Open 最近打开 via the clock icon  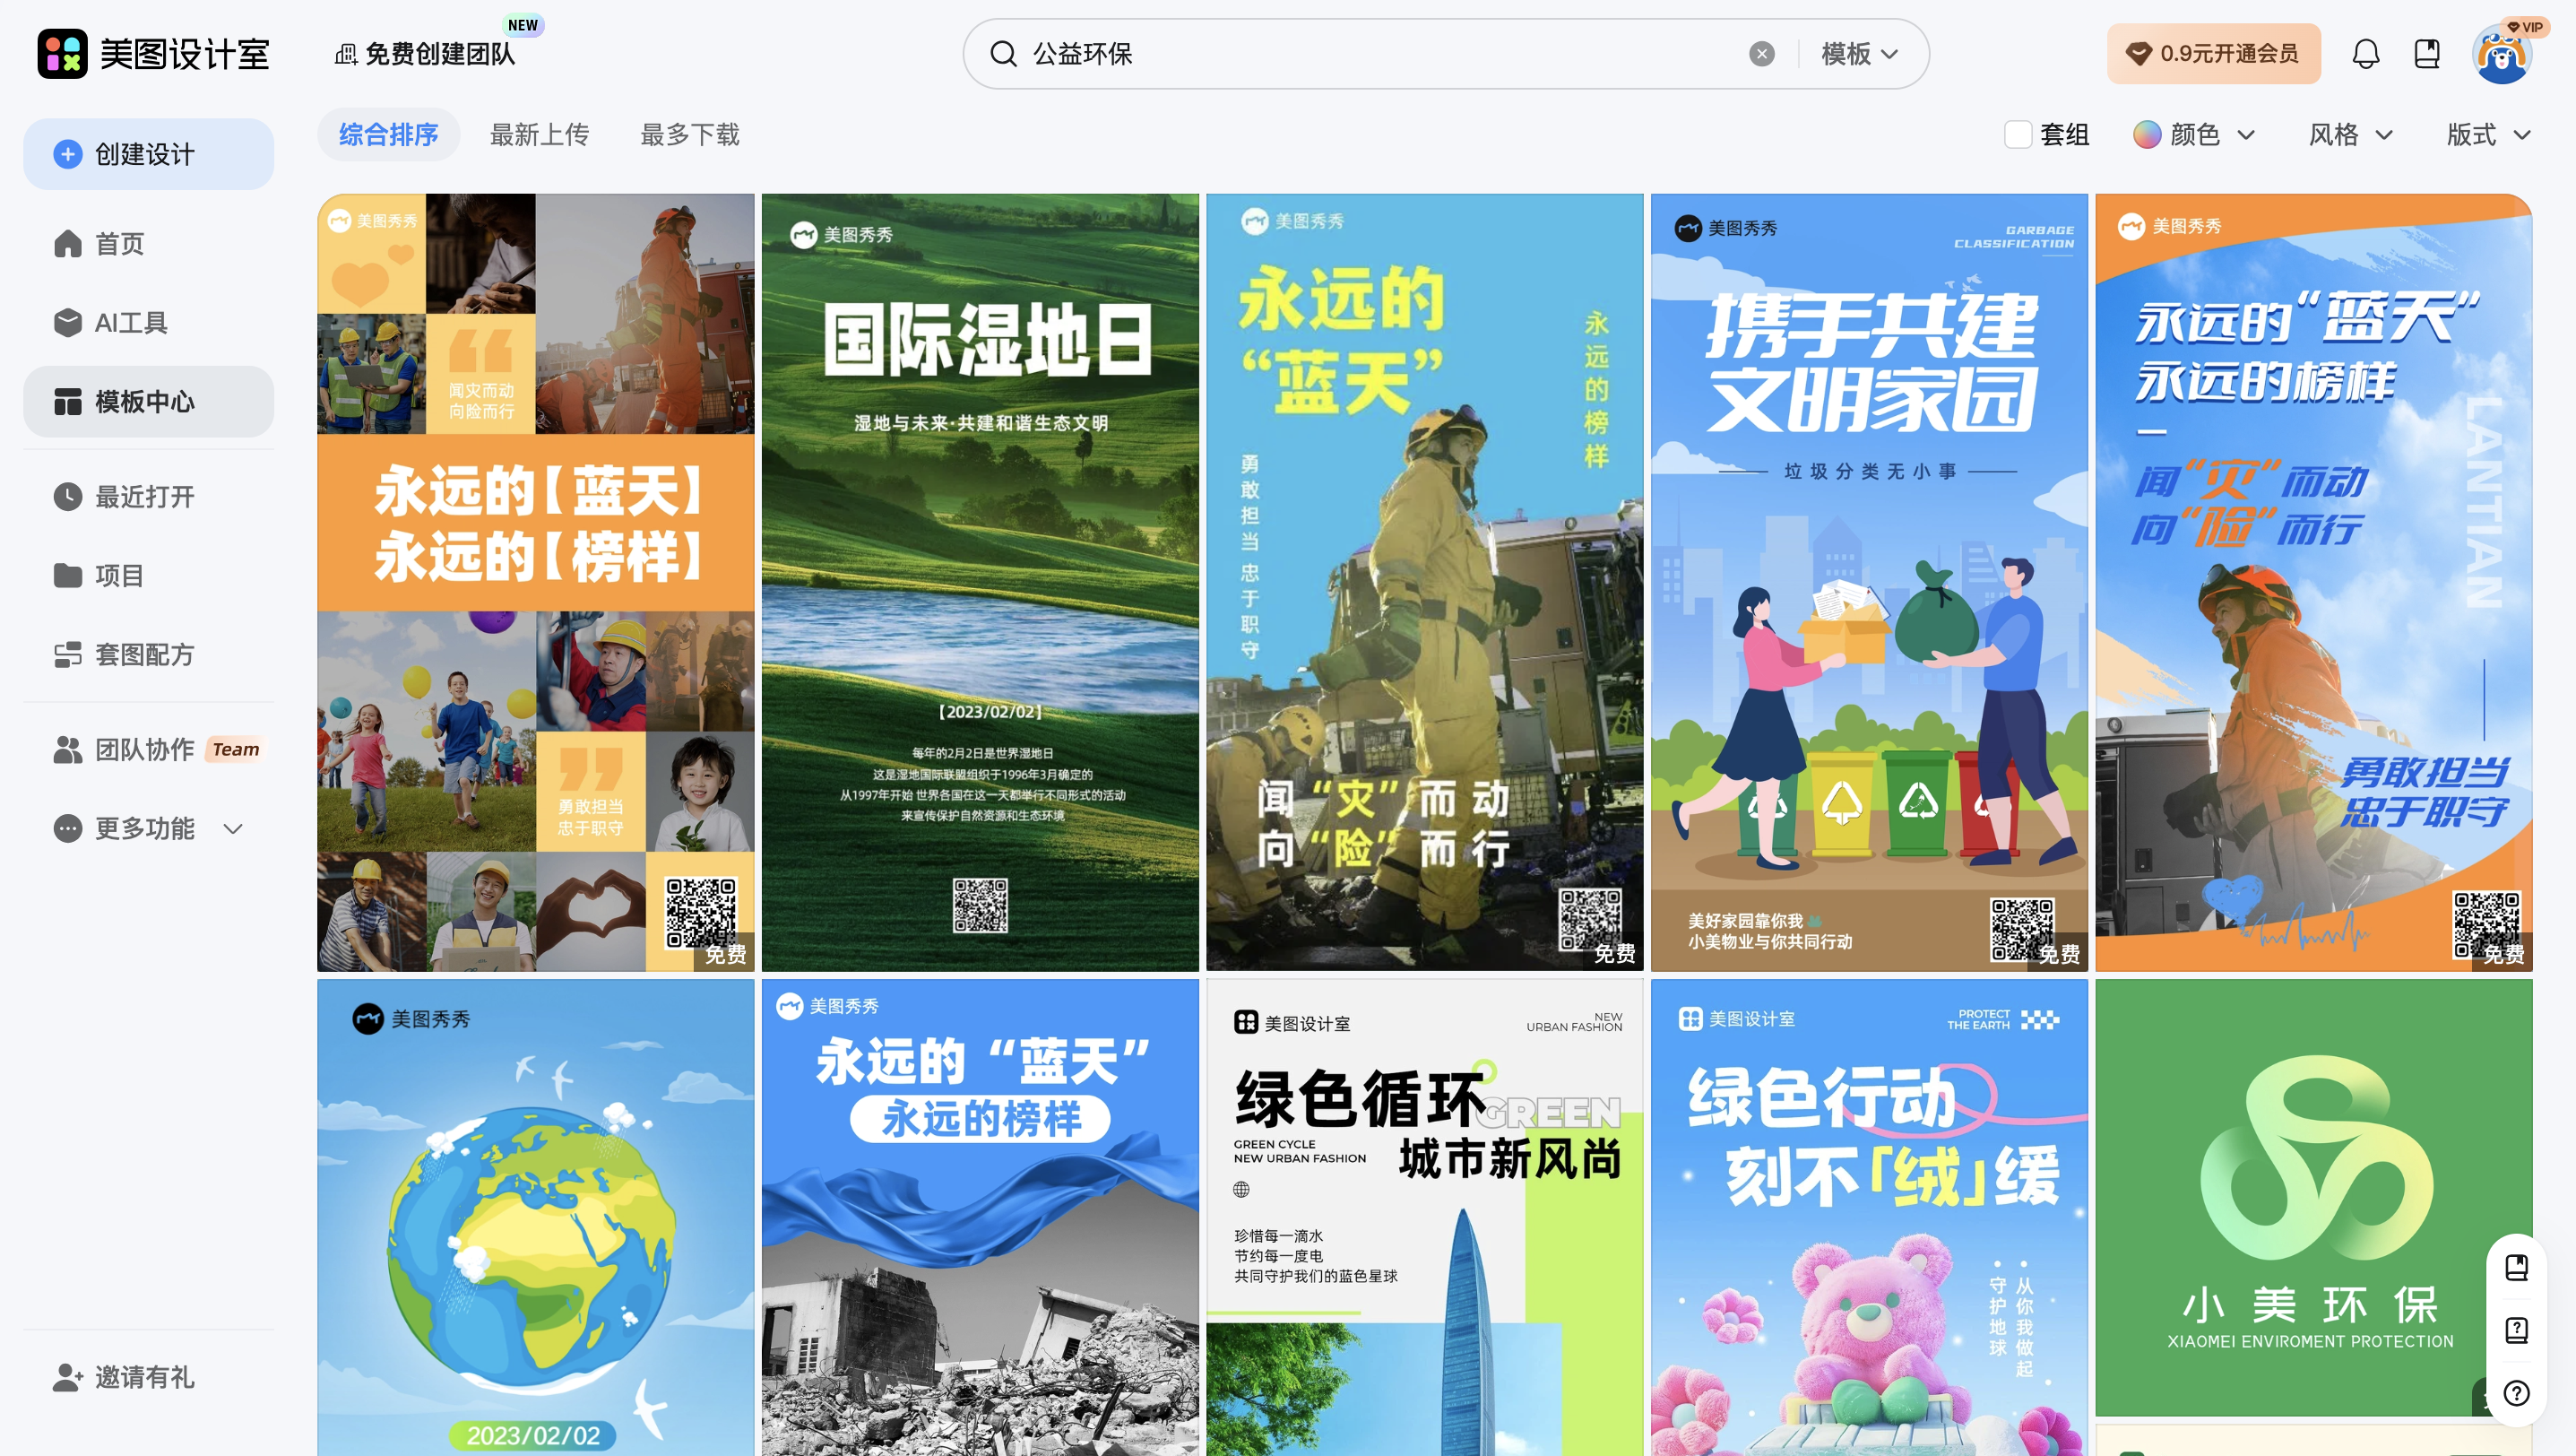coord(67,497)
